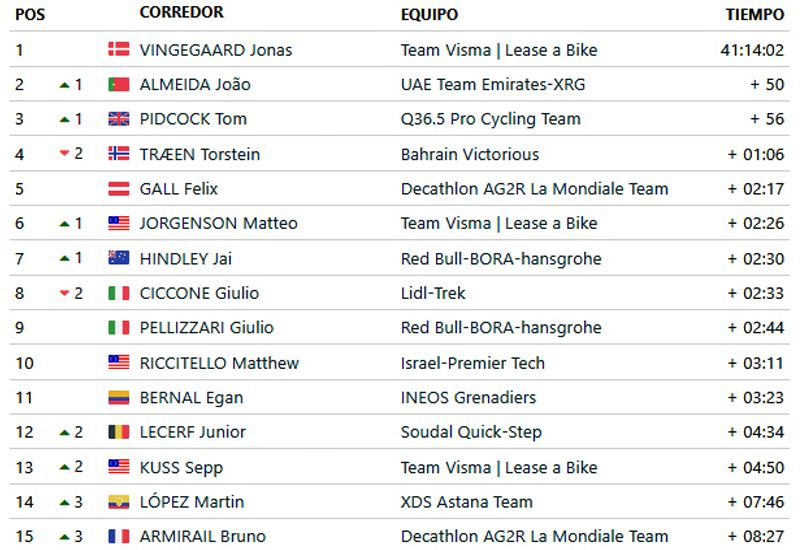Open the UAE Team Emirates-XRG team link
Screen dimensions: 800x550
point(493,85)
